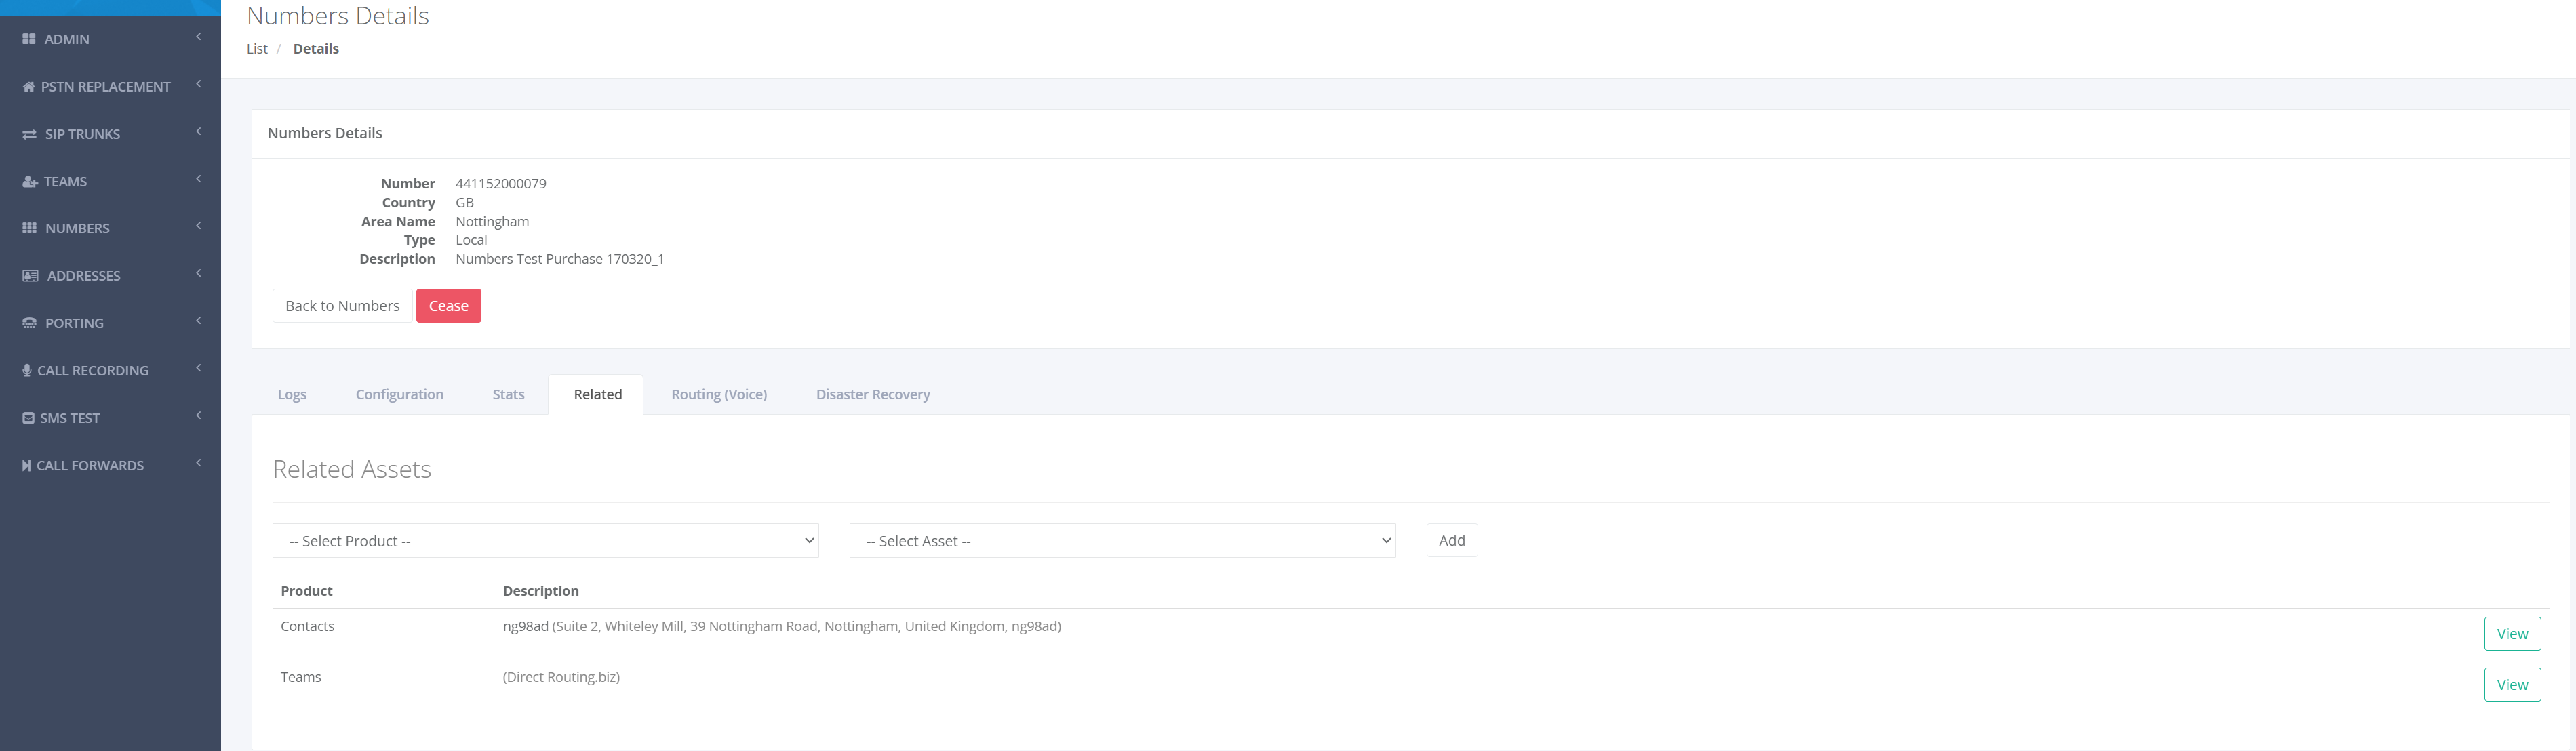Click the Cease button
Viewport: 2576px width, 751px height.
click(x=448, y=306)
